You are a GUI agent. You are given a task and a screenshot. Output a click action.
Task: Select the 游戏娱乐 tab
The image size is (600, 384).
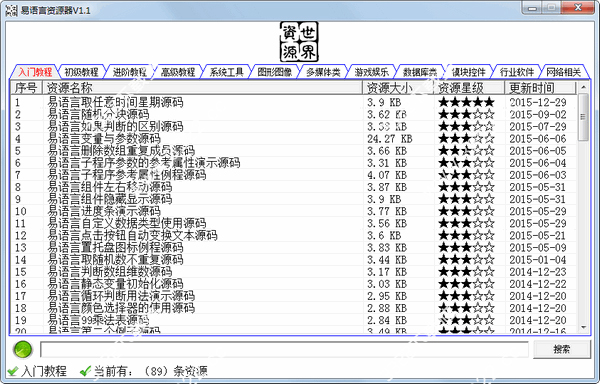point(371,72)
